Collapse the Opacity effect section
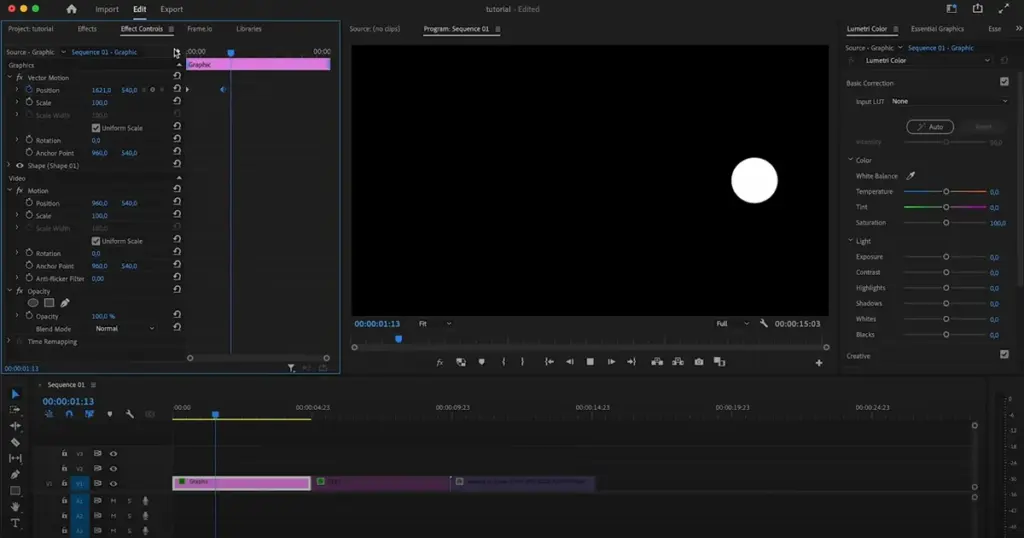1024x538 pixels. click(10, 291)
